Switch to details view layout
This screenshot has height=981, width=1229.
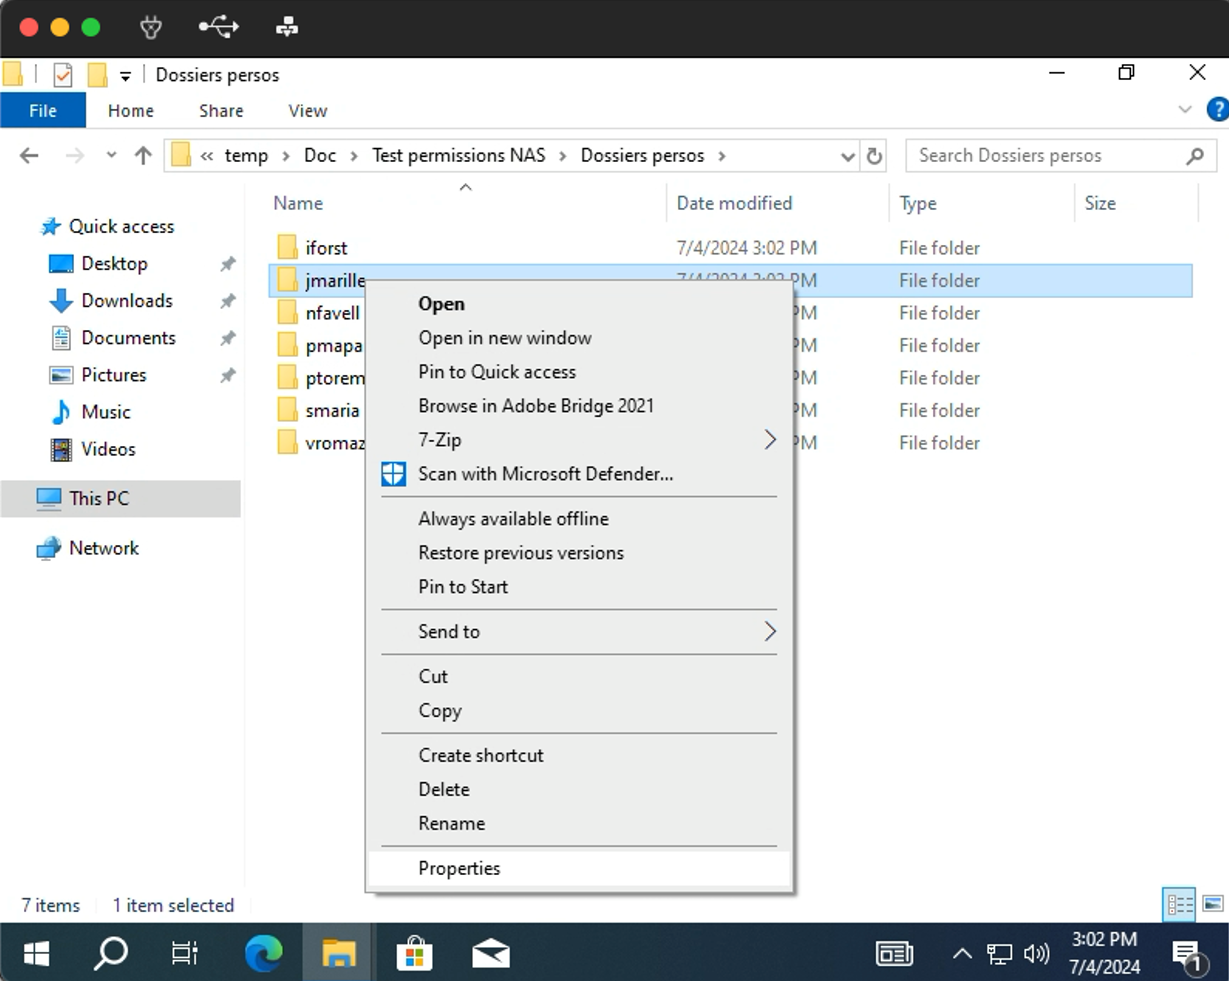click(x=1180, y=904)
